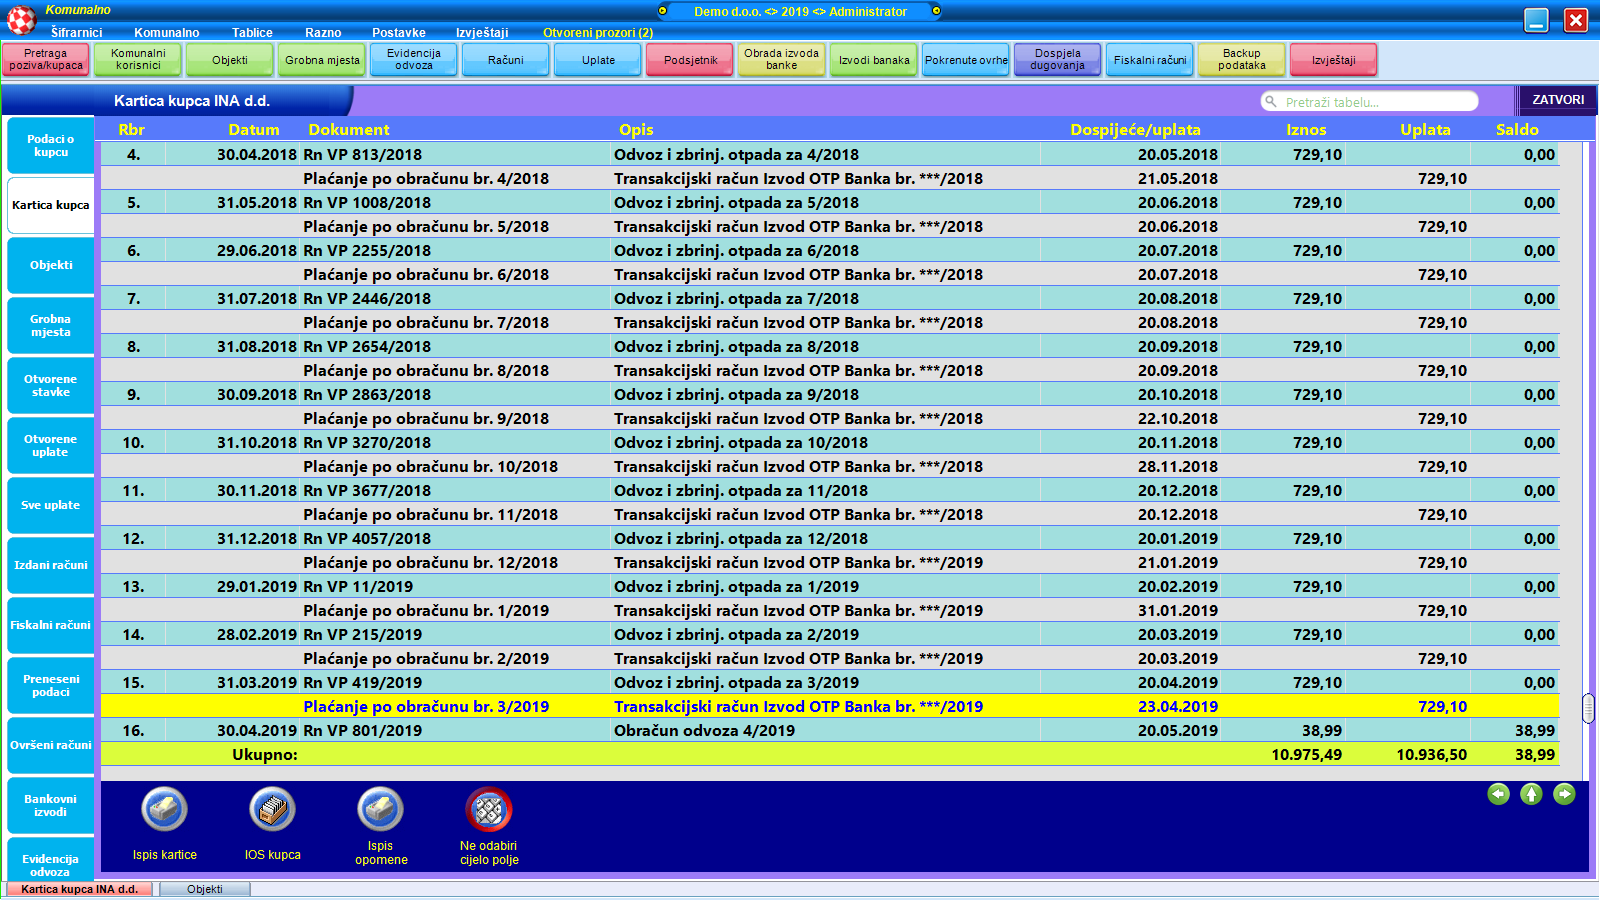The width and height of the screenshot is (1600, 900).
Task: Expand the Otvoreni prozori (2) menu
Action: point(597,33)
